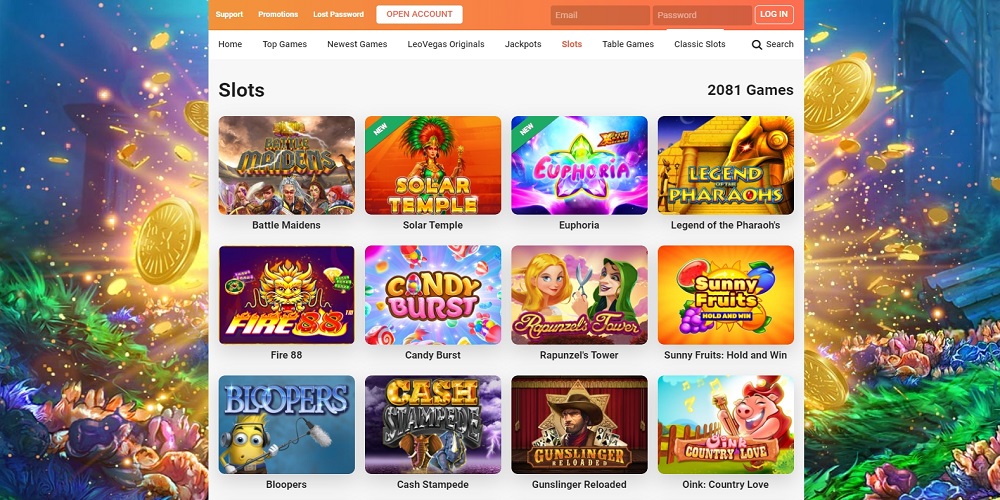Viewport: 1000px width, 500px height.
Task: Launch the Solar Temple slot game
Action: (433, 165)
